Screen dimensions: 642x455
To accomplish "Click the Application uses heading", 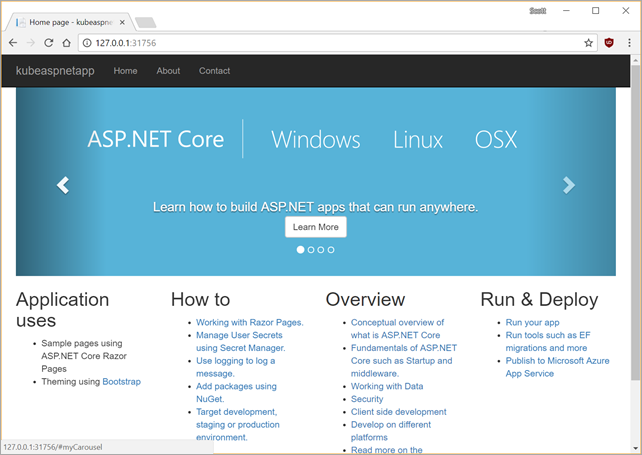I will point(63,310).
